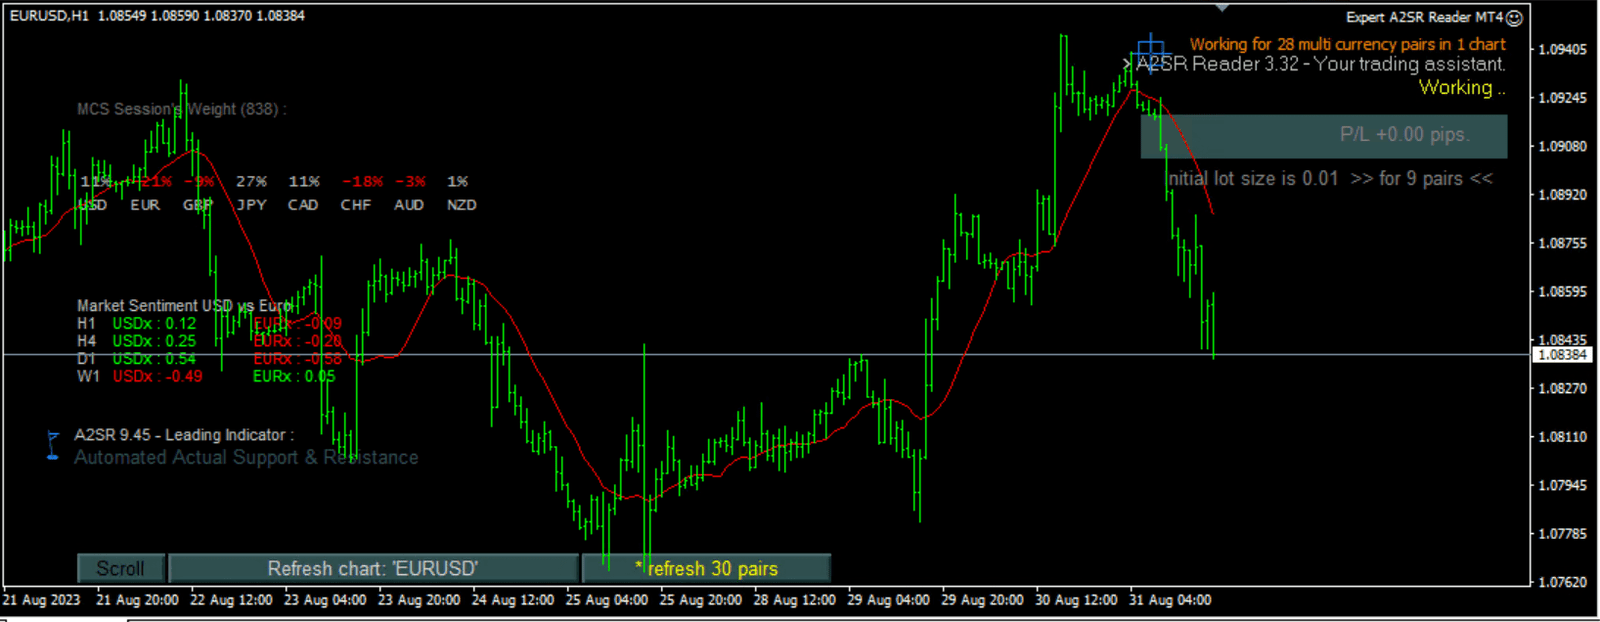This screenshot has height=622, width=1600.
Task: Click the current price label 1.08384
Action: 1562,355
